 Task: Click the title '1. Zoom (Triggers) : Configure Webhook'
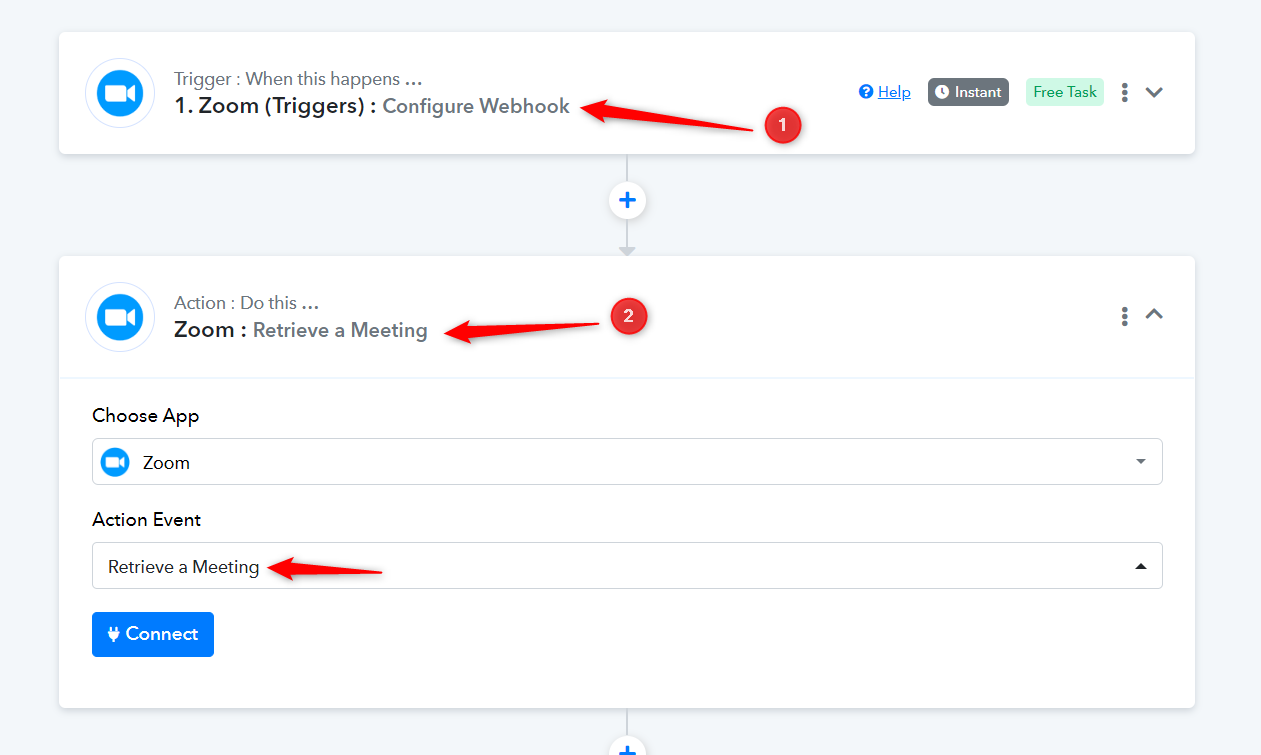372,106
